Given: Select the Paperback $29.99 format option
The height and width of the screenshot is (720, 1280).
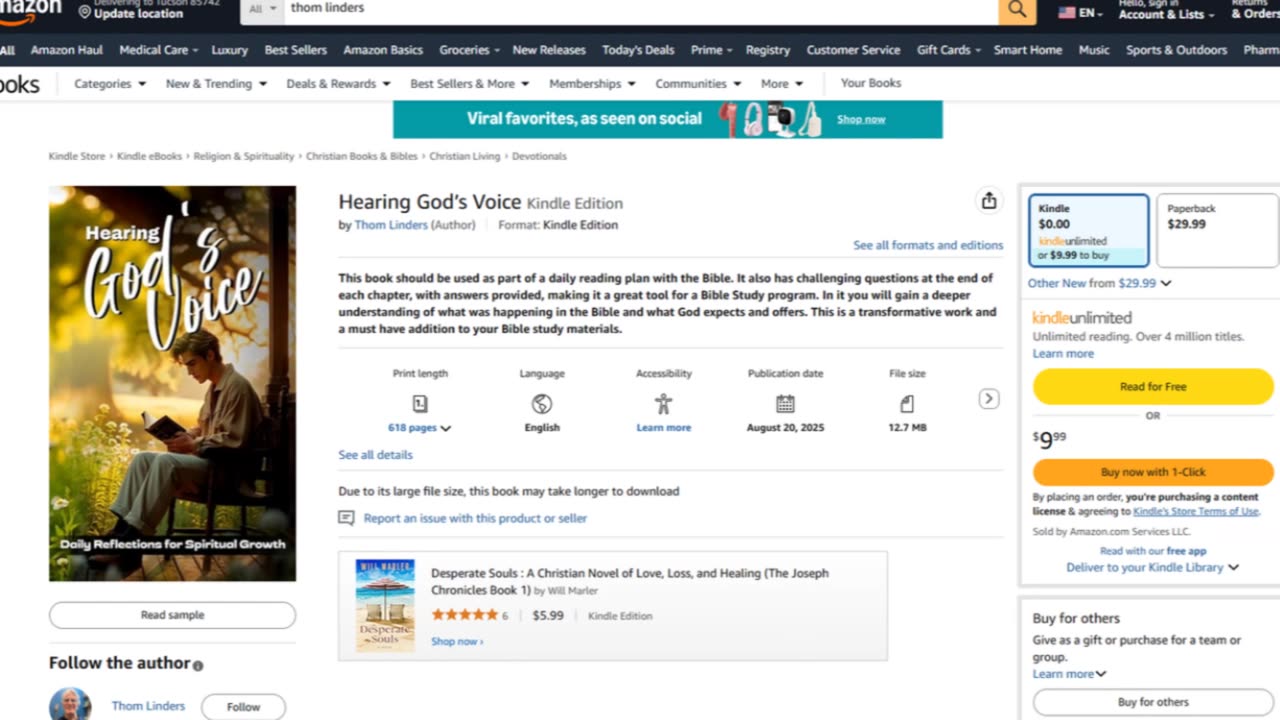Looking at the screenshot, I should (1216, 231).
